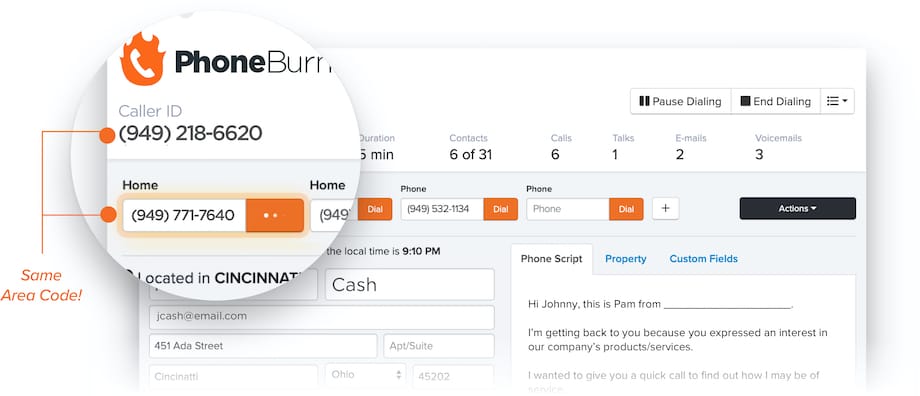Image resolution: width=920 pixels, height=396 pixels.
Task: Switch to the Property tab
Action: 625,259
